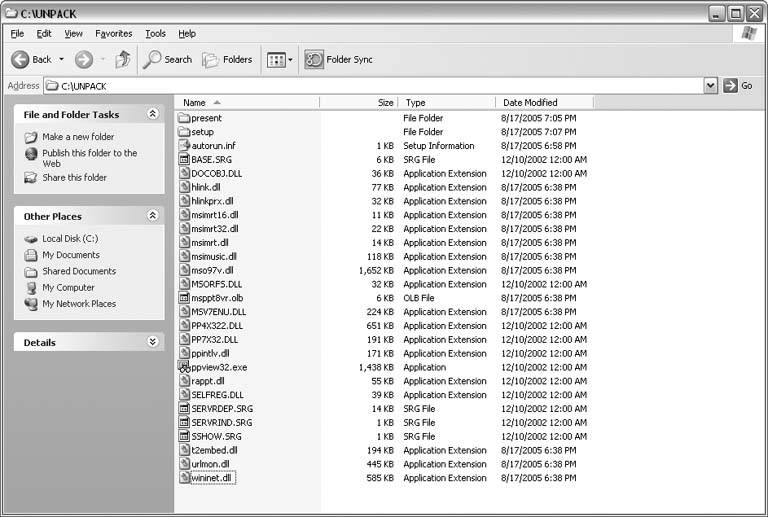Select the autorun.inf file icon
Screen dimensions: 768x517
184,146
